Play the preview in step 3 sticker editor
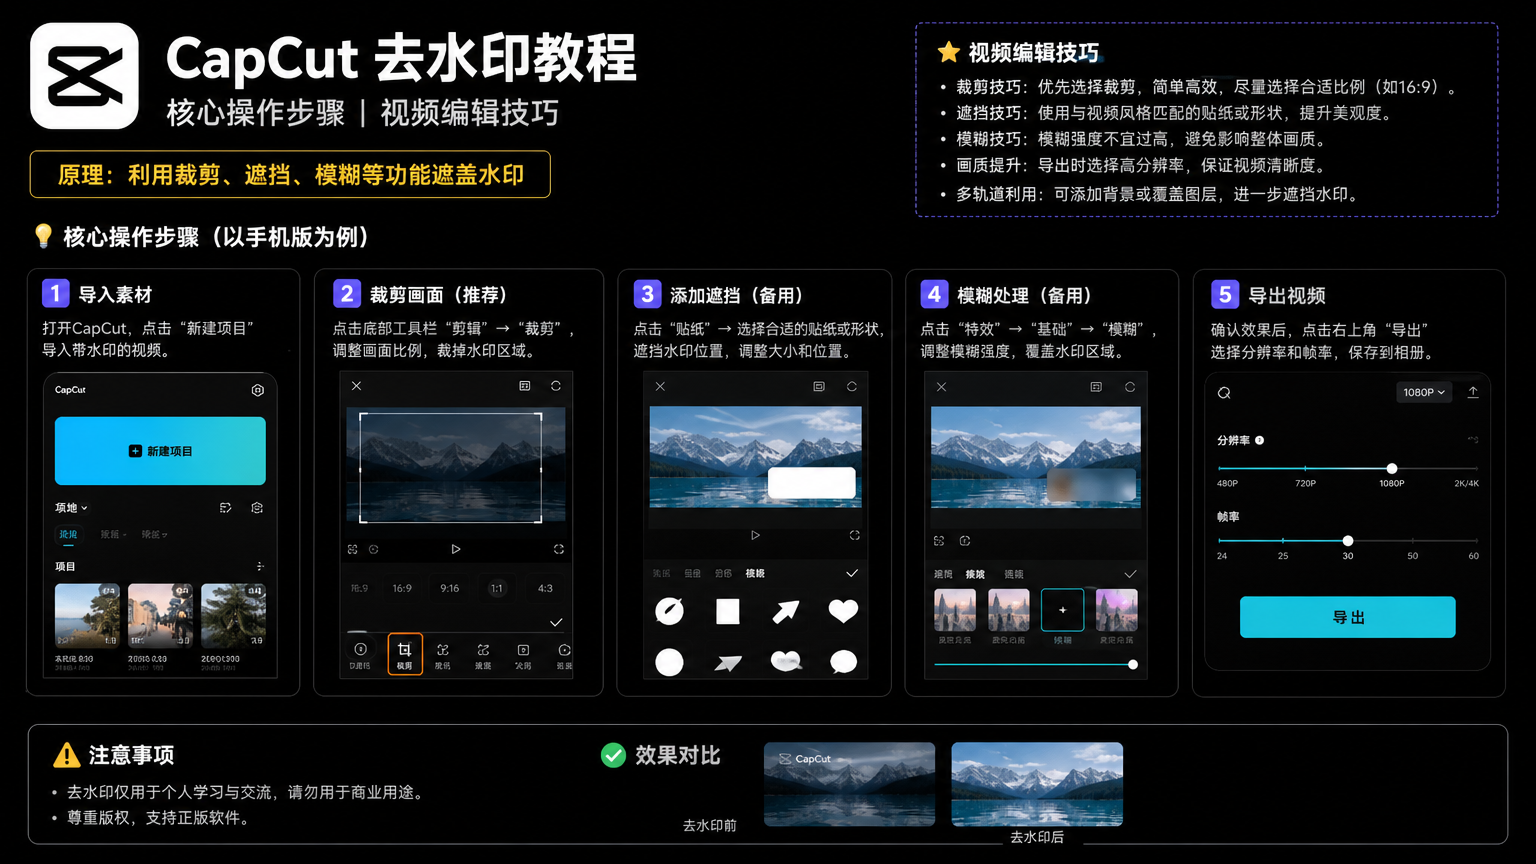 [756, 536]
